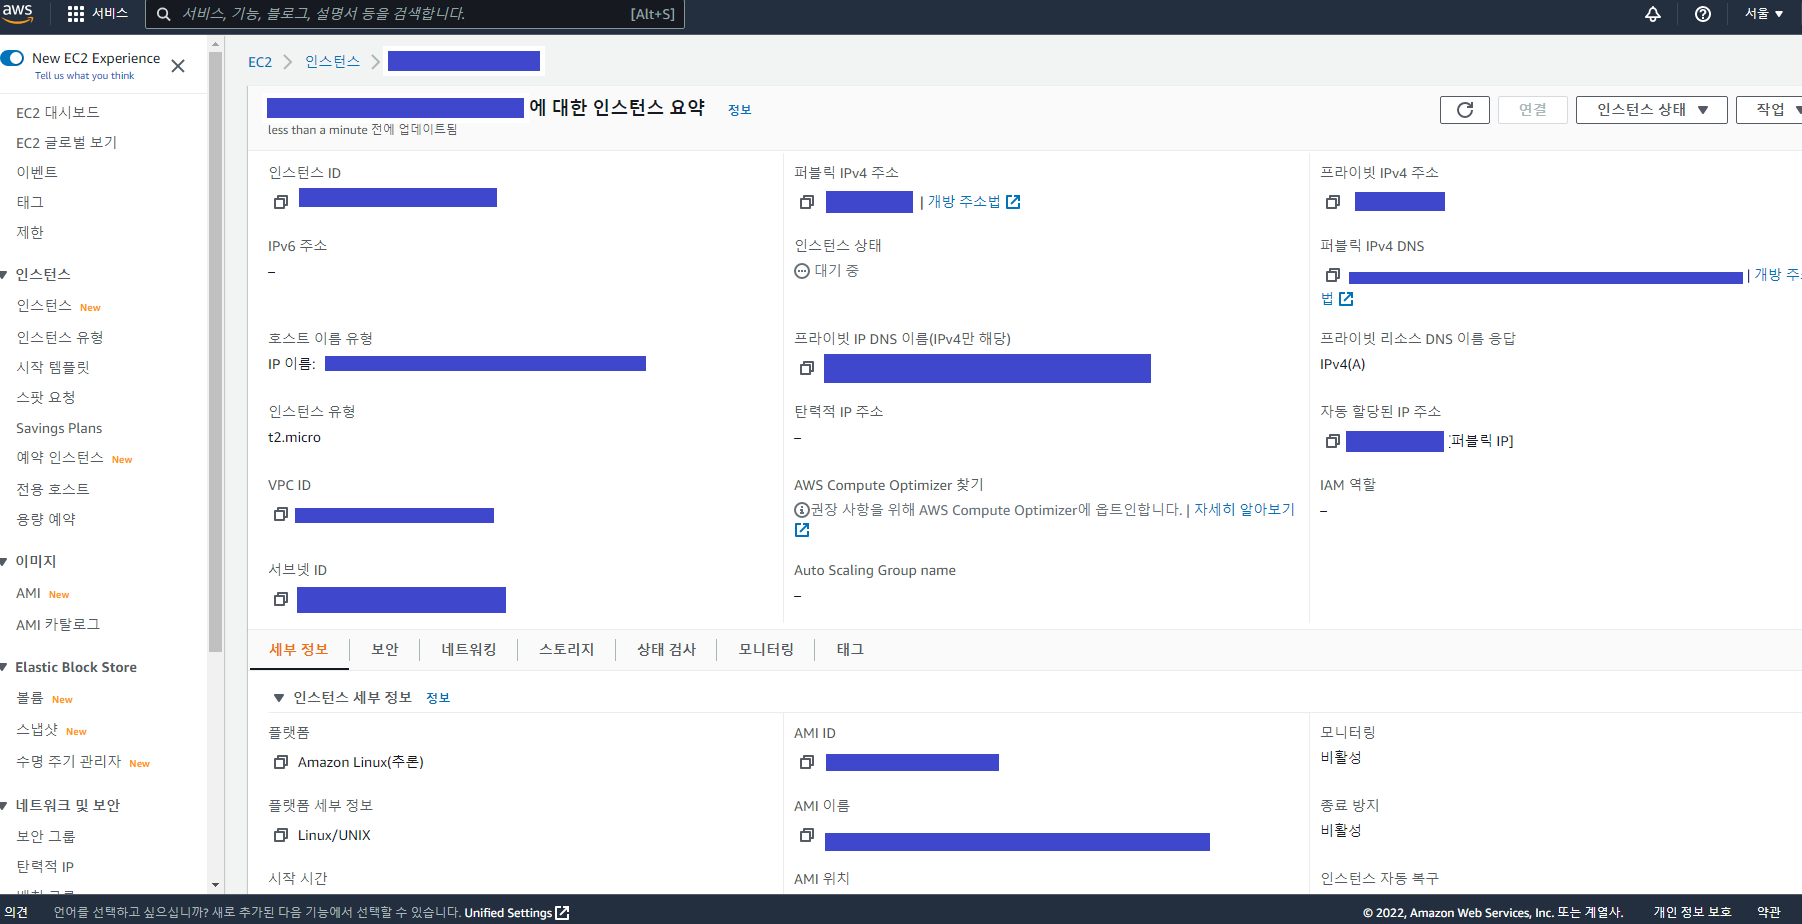Viewport: 1802px width, 924px height.
Task: Copy the auto-assigned public IP
Action: coord(1333,441)
